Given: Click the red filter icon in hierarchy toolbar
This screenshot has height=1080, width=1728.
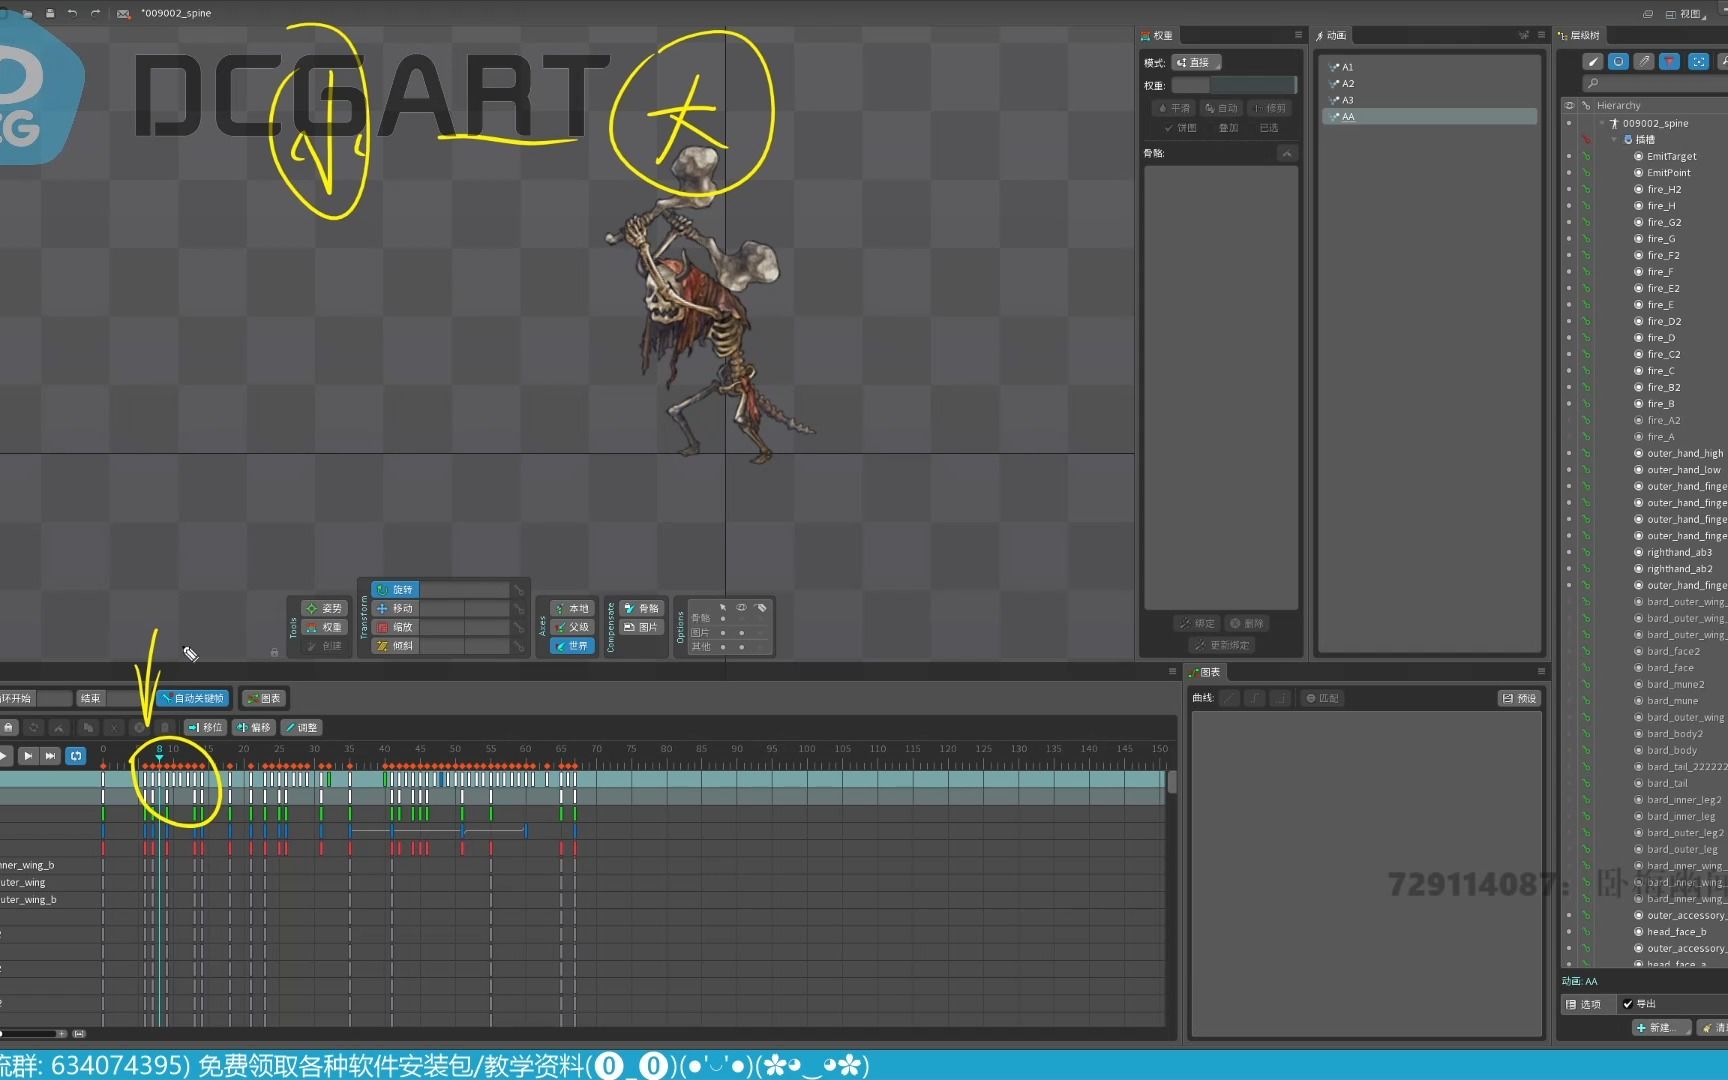Looking at the screenshot, I should coord(1669,62).
